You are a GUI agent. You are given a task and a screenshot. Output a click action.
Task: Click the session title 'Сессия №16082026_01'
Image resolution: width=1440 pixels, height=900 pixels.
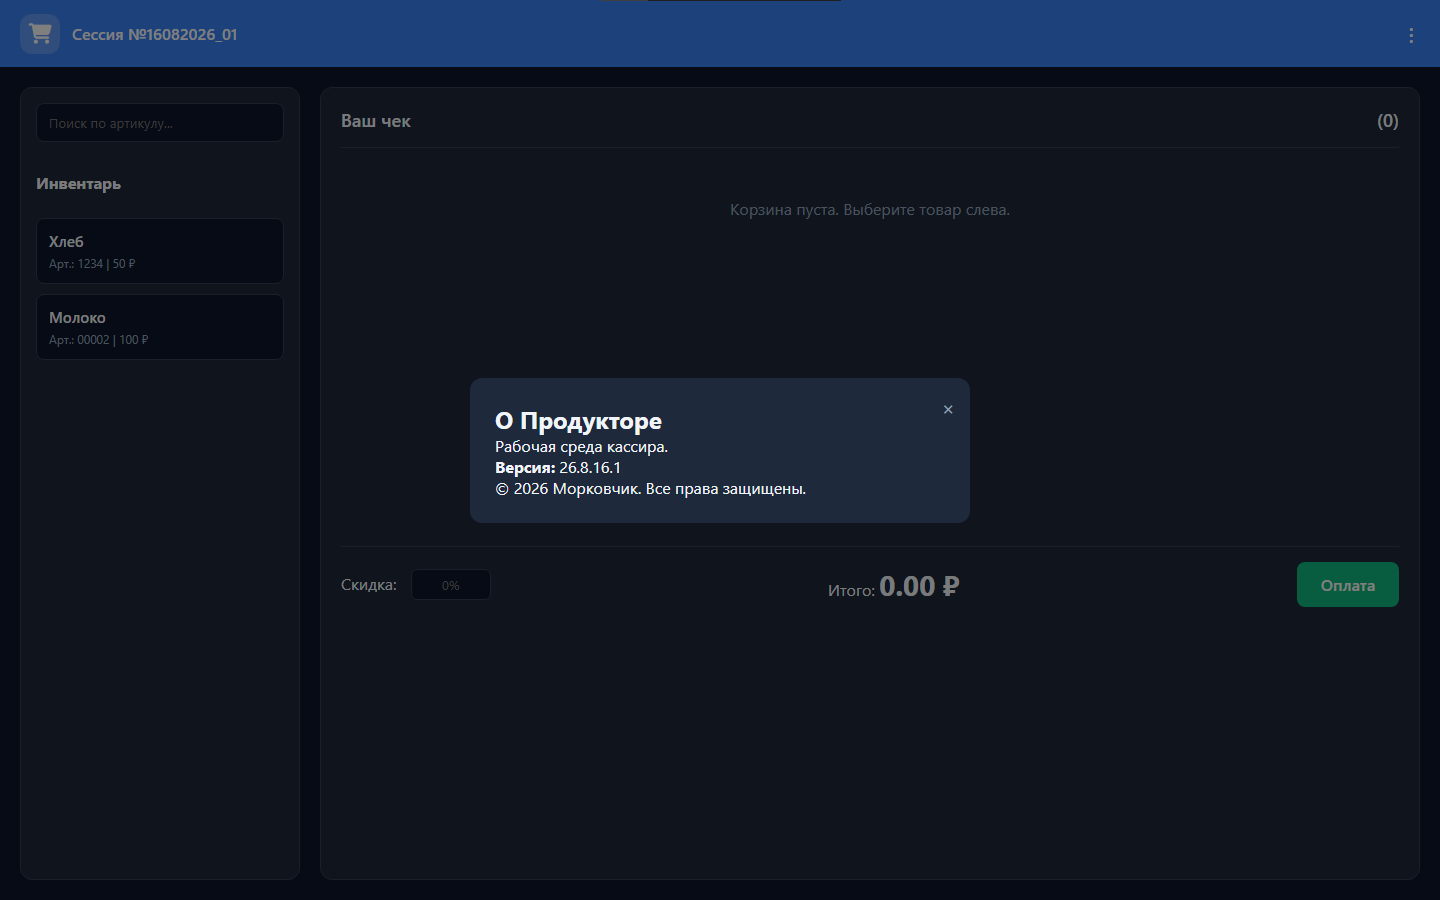pyautogui.click(x=155, y=34)
